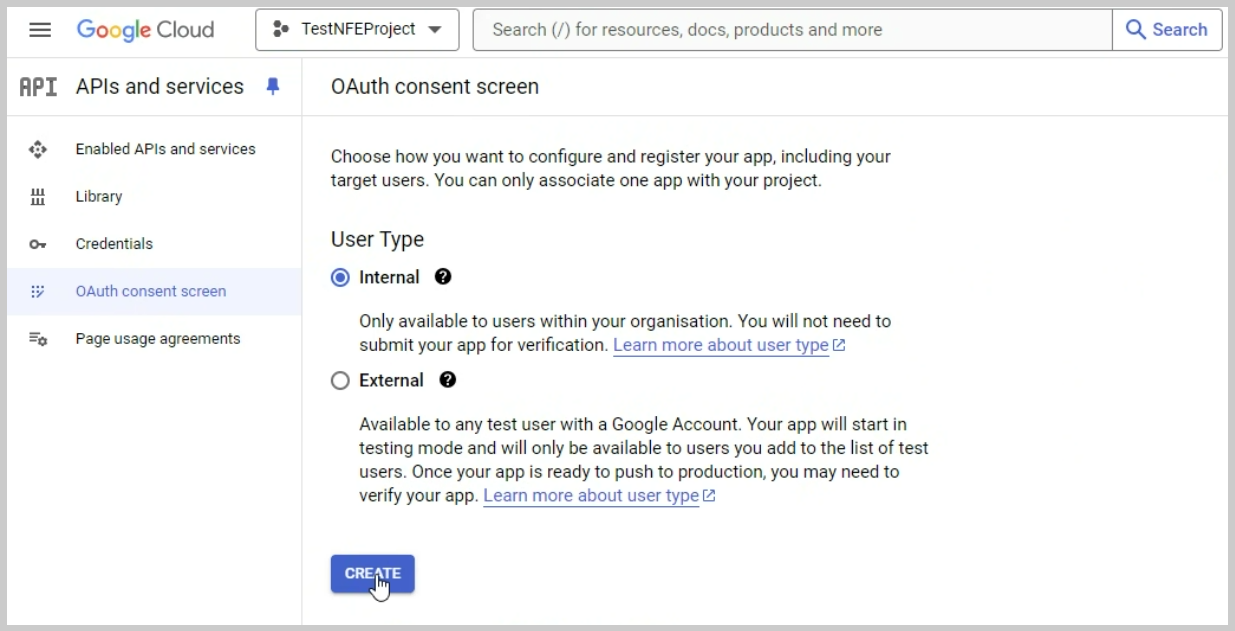Select OAuth consent screen in sidebar
This screenshot has width=1235, height=631.
coord(154,292)
